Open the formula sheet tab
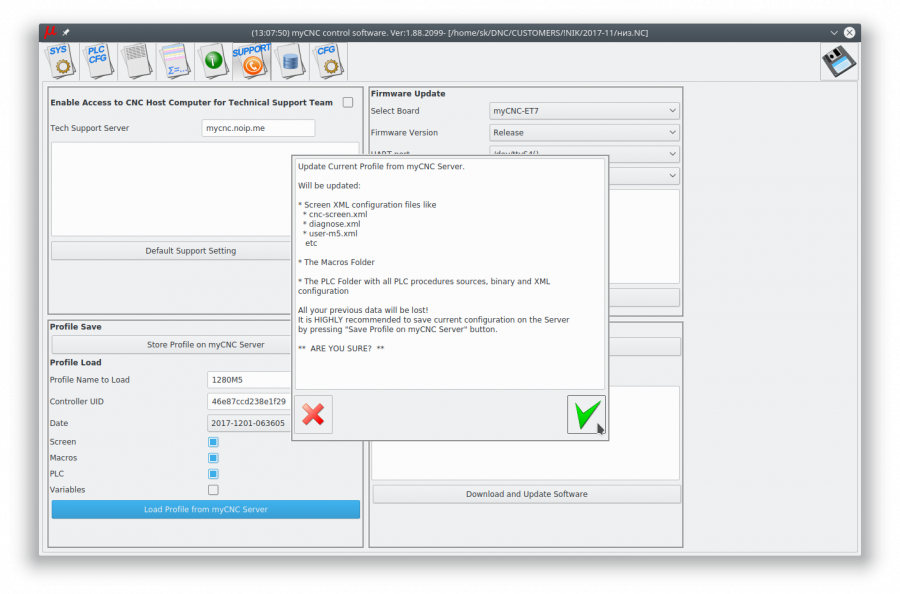 point(174,61)
